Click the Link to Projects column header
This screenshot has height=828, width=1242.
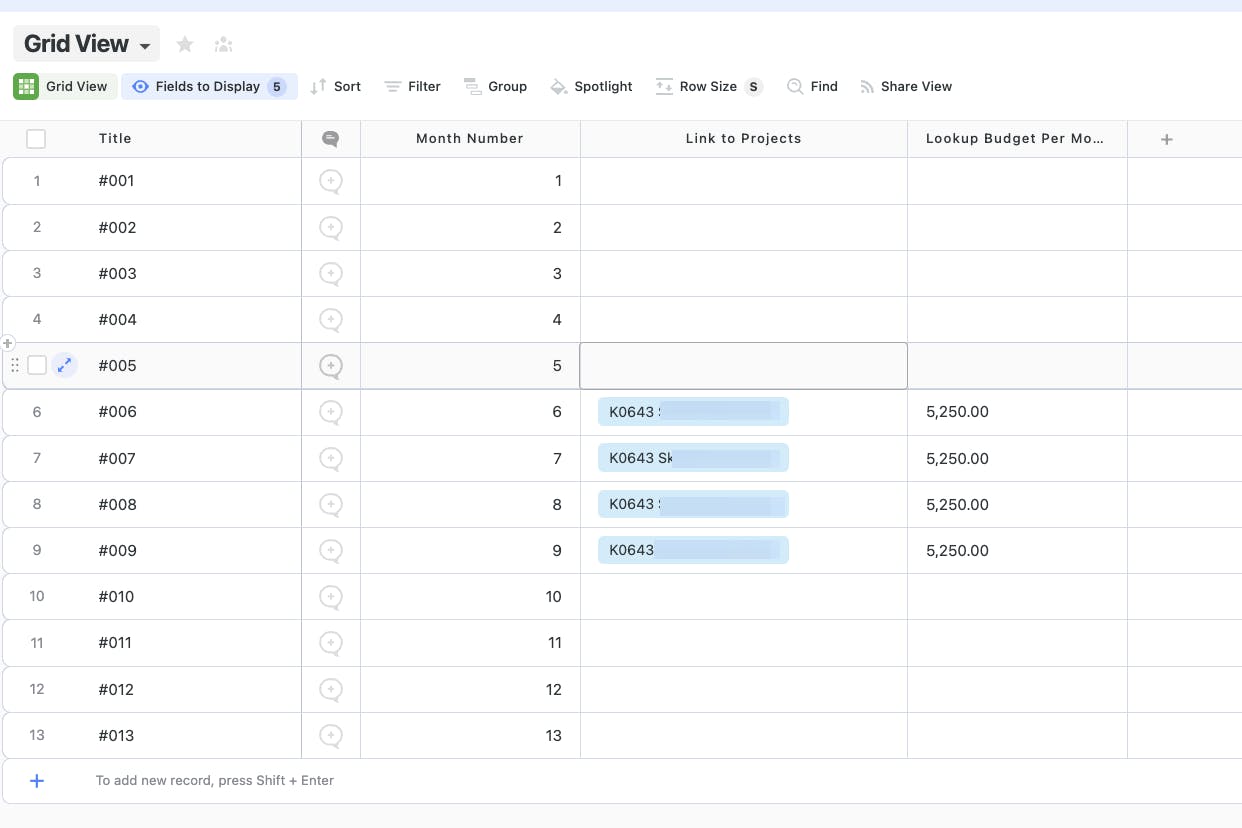point(744,139)
